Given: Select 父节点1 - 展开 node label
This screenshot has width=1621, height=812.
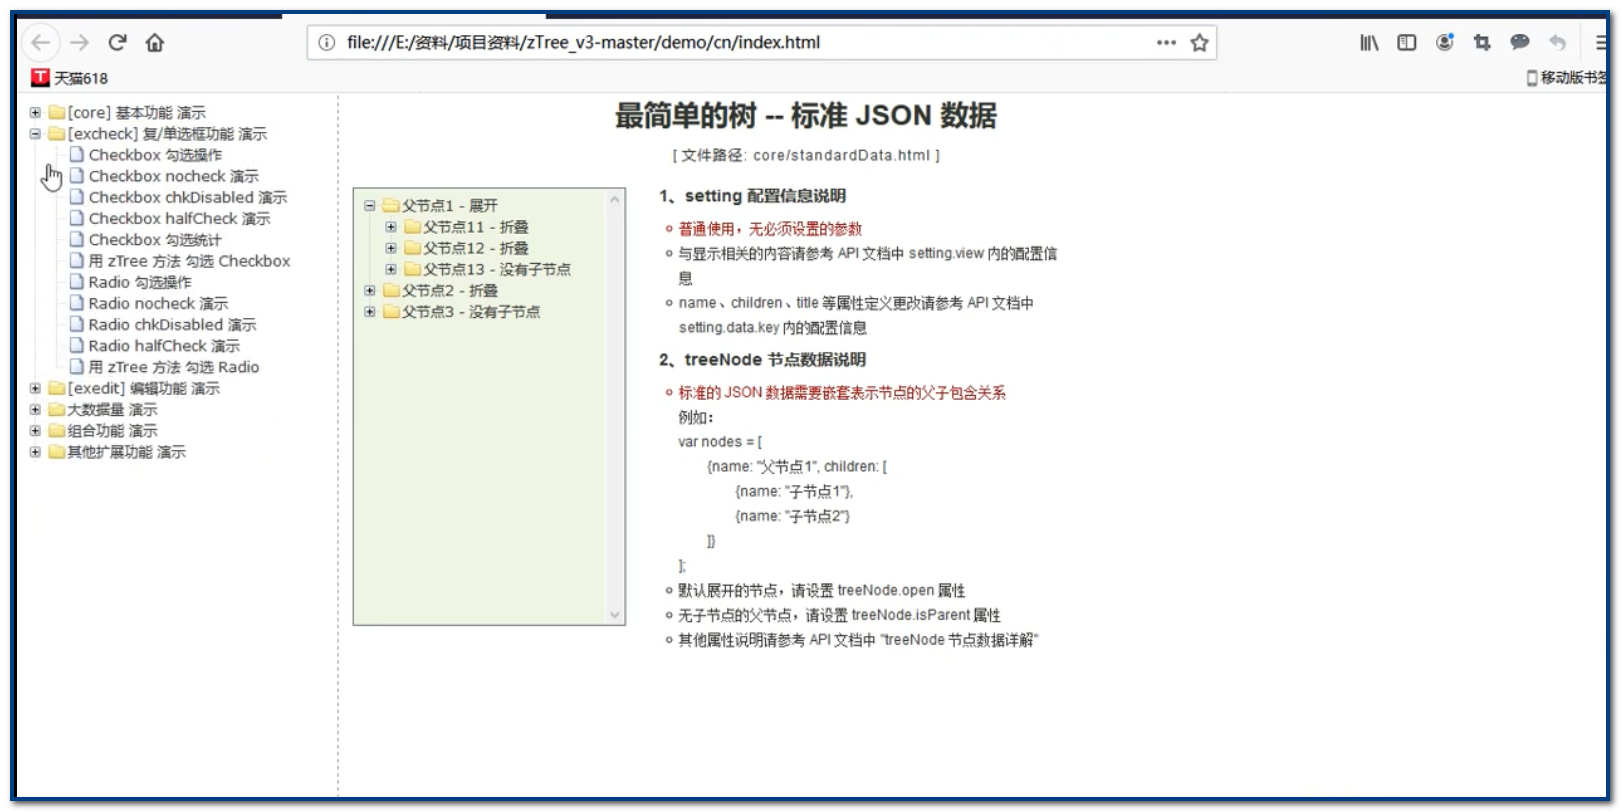Looking at the screenshot, I should tap(449, 205).
